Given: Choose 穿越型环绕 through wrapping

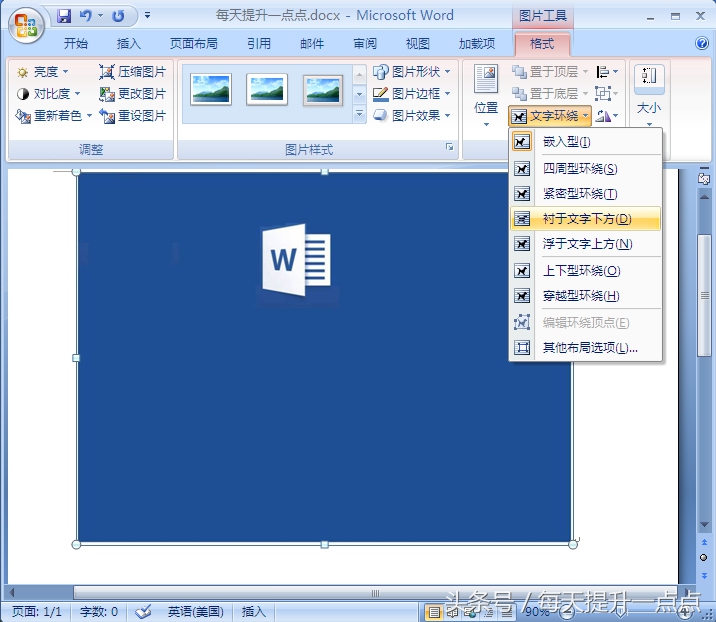Looking at the screenshot, I should pos(585,296).
